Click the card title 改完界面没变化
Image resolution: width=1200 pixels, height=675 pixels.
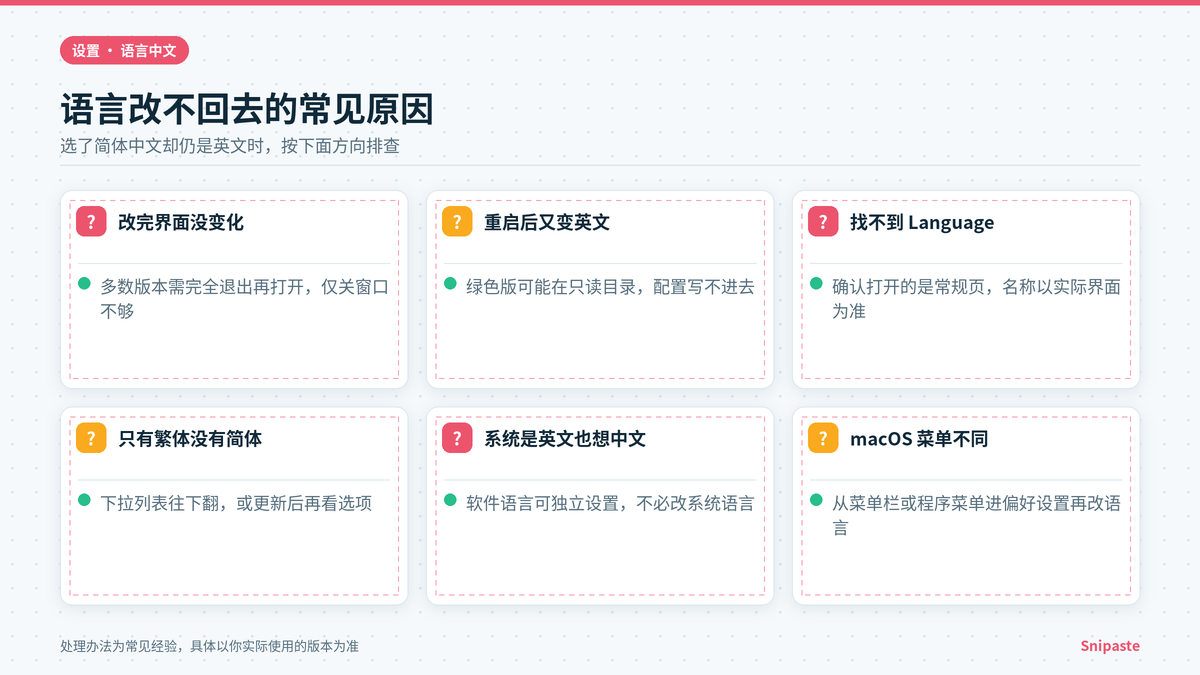pyautogui.click(x=181, y=222)
